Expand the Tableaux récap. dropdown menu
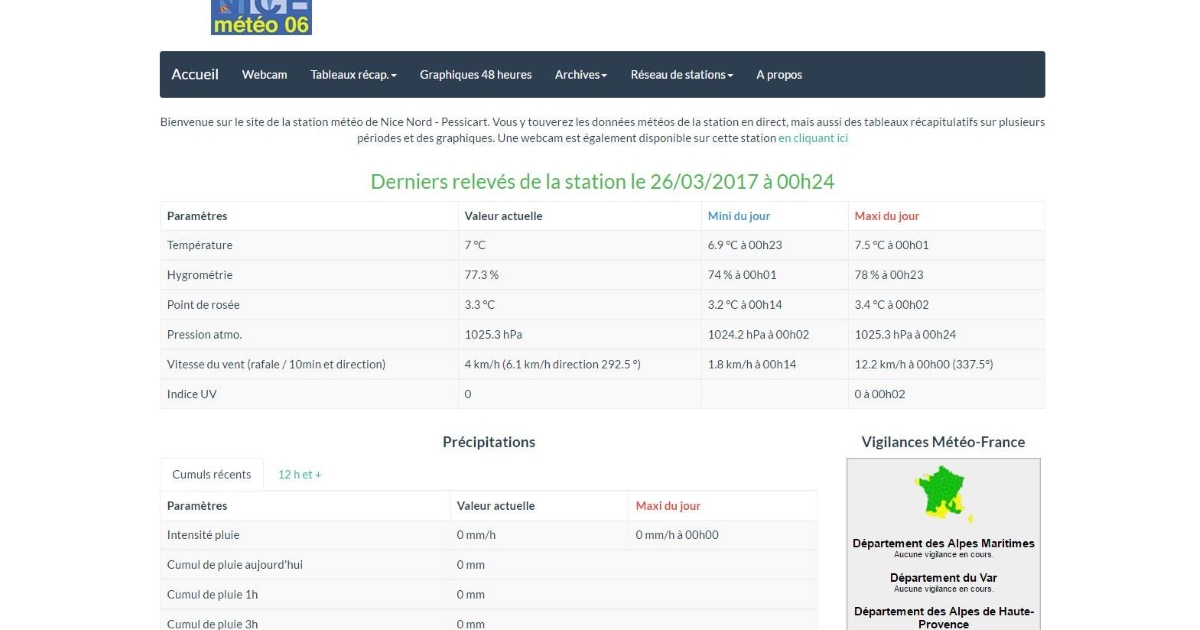Viewport: 1200px width, 630px height. (354, 75)
